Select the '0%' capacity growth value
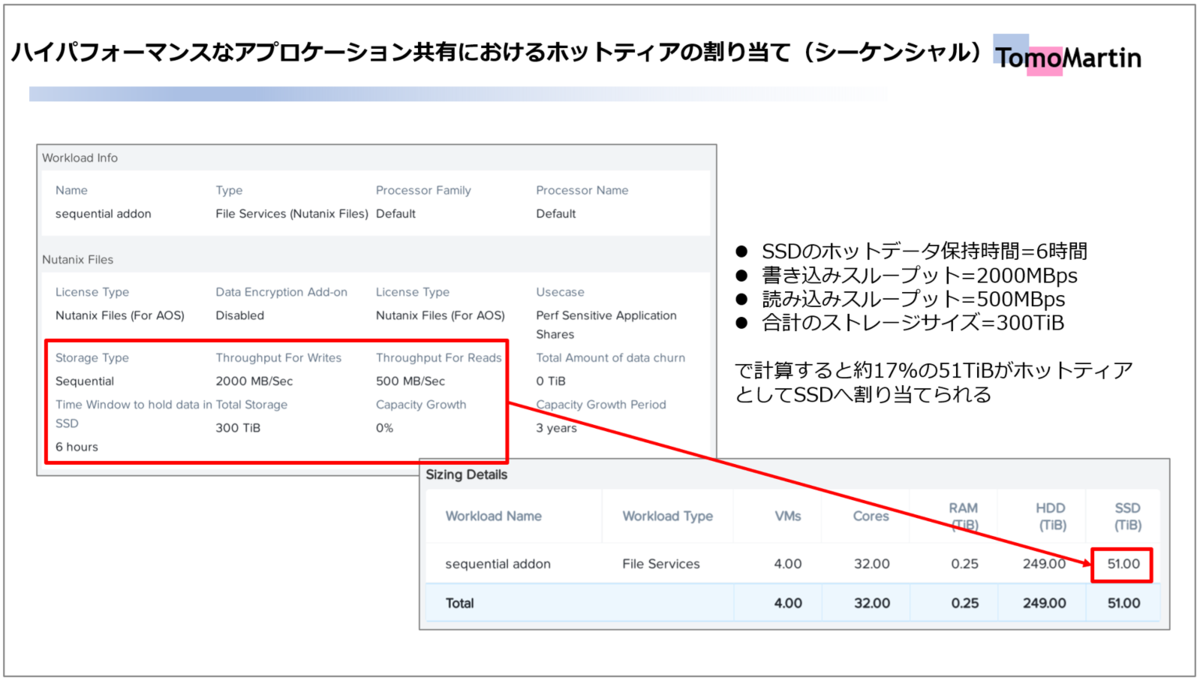Screen dimensions: 1200x681 pyautogui.click(x=385, y=428)
